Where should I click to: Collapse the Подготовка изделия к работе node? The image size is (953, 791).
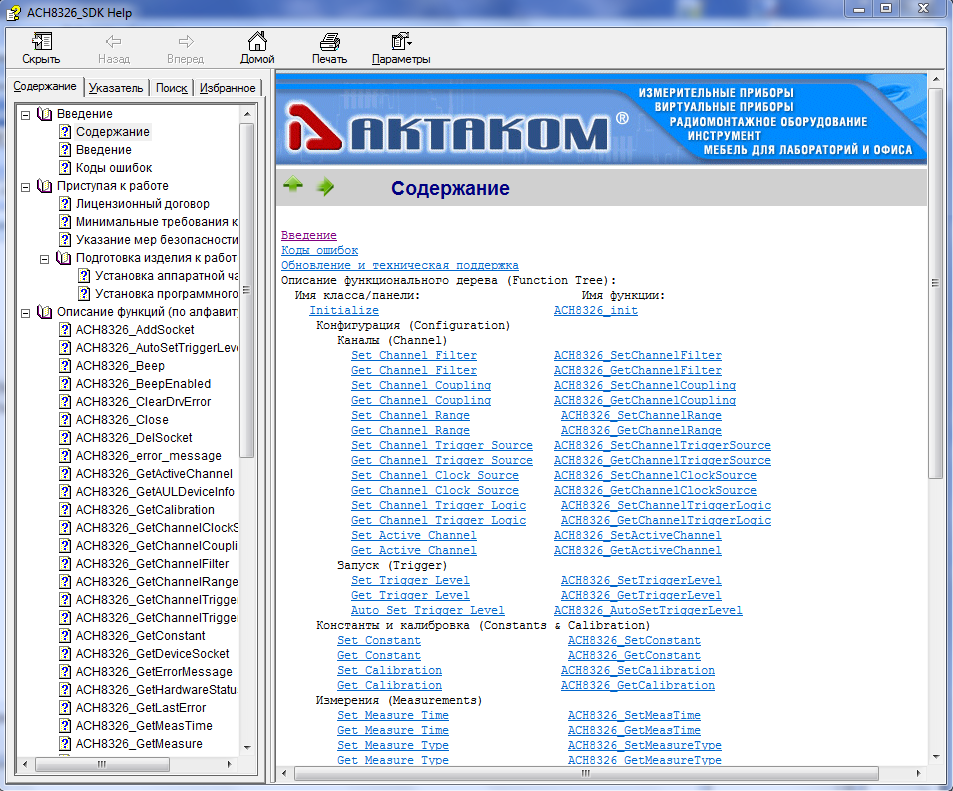point(44,259)
